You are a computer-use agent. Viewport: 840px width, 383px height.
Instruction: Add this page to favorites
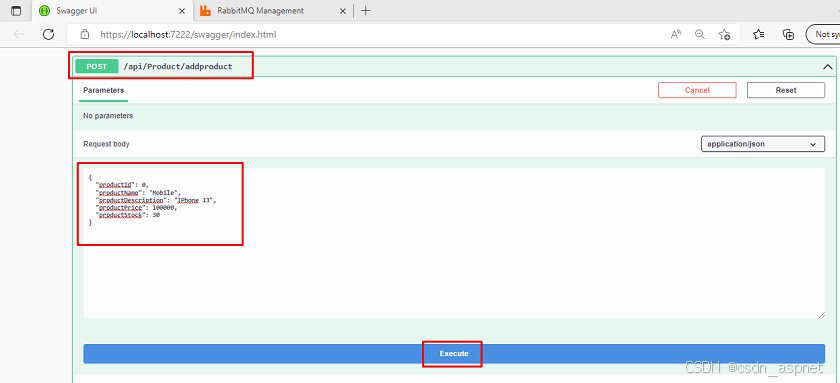click(724, 34)
